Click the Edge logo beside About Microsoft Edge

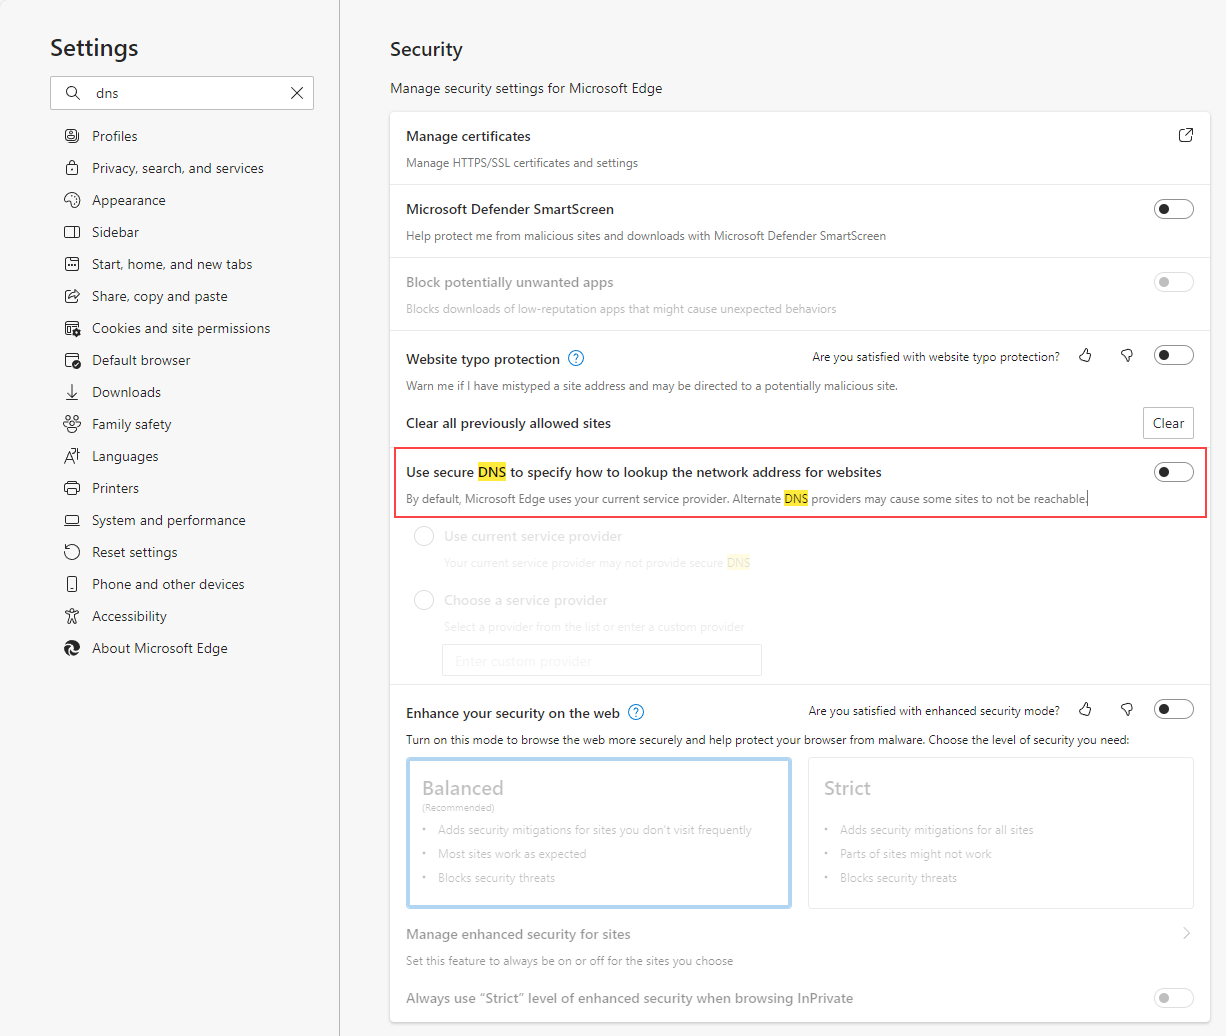tap(72, 648)
